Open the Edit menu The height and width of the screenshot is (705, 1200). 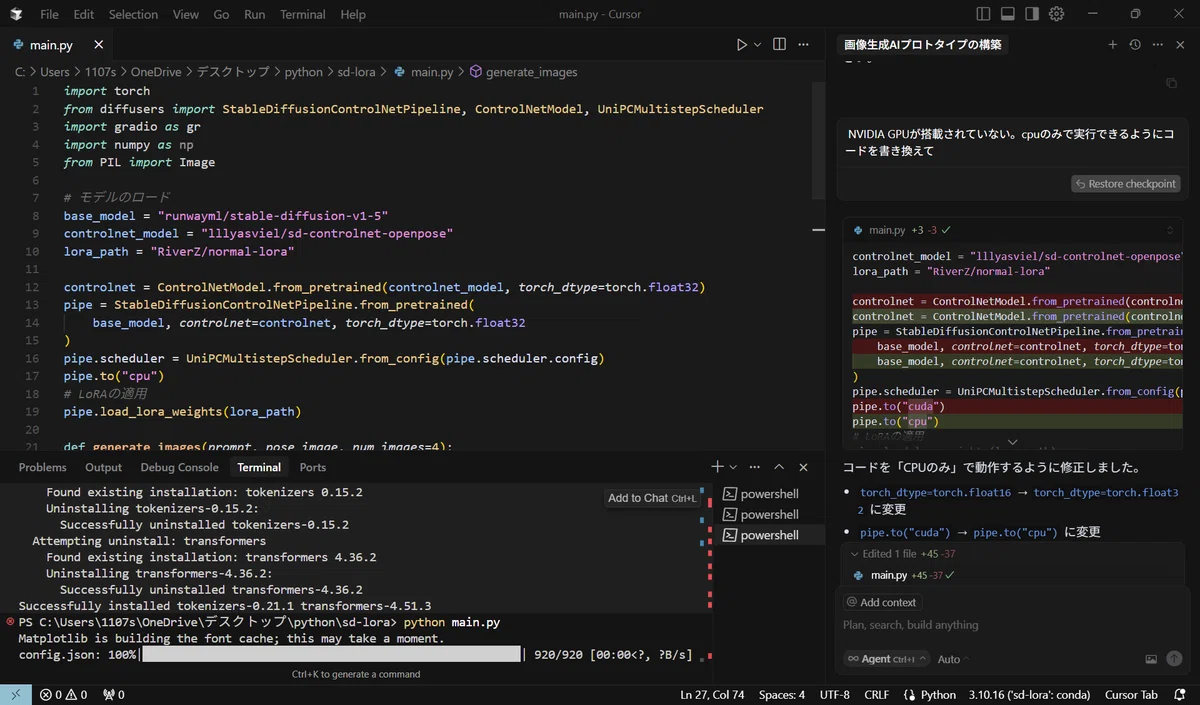coord(84,14)
